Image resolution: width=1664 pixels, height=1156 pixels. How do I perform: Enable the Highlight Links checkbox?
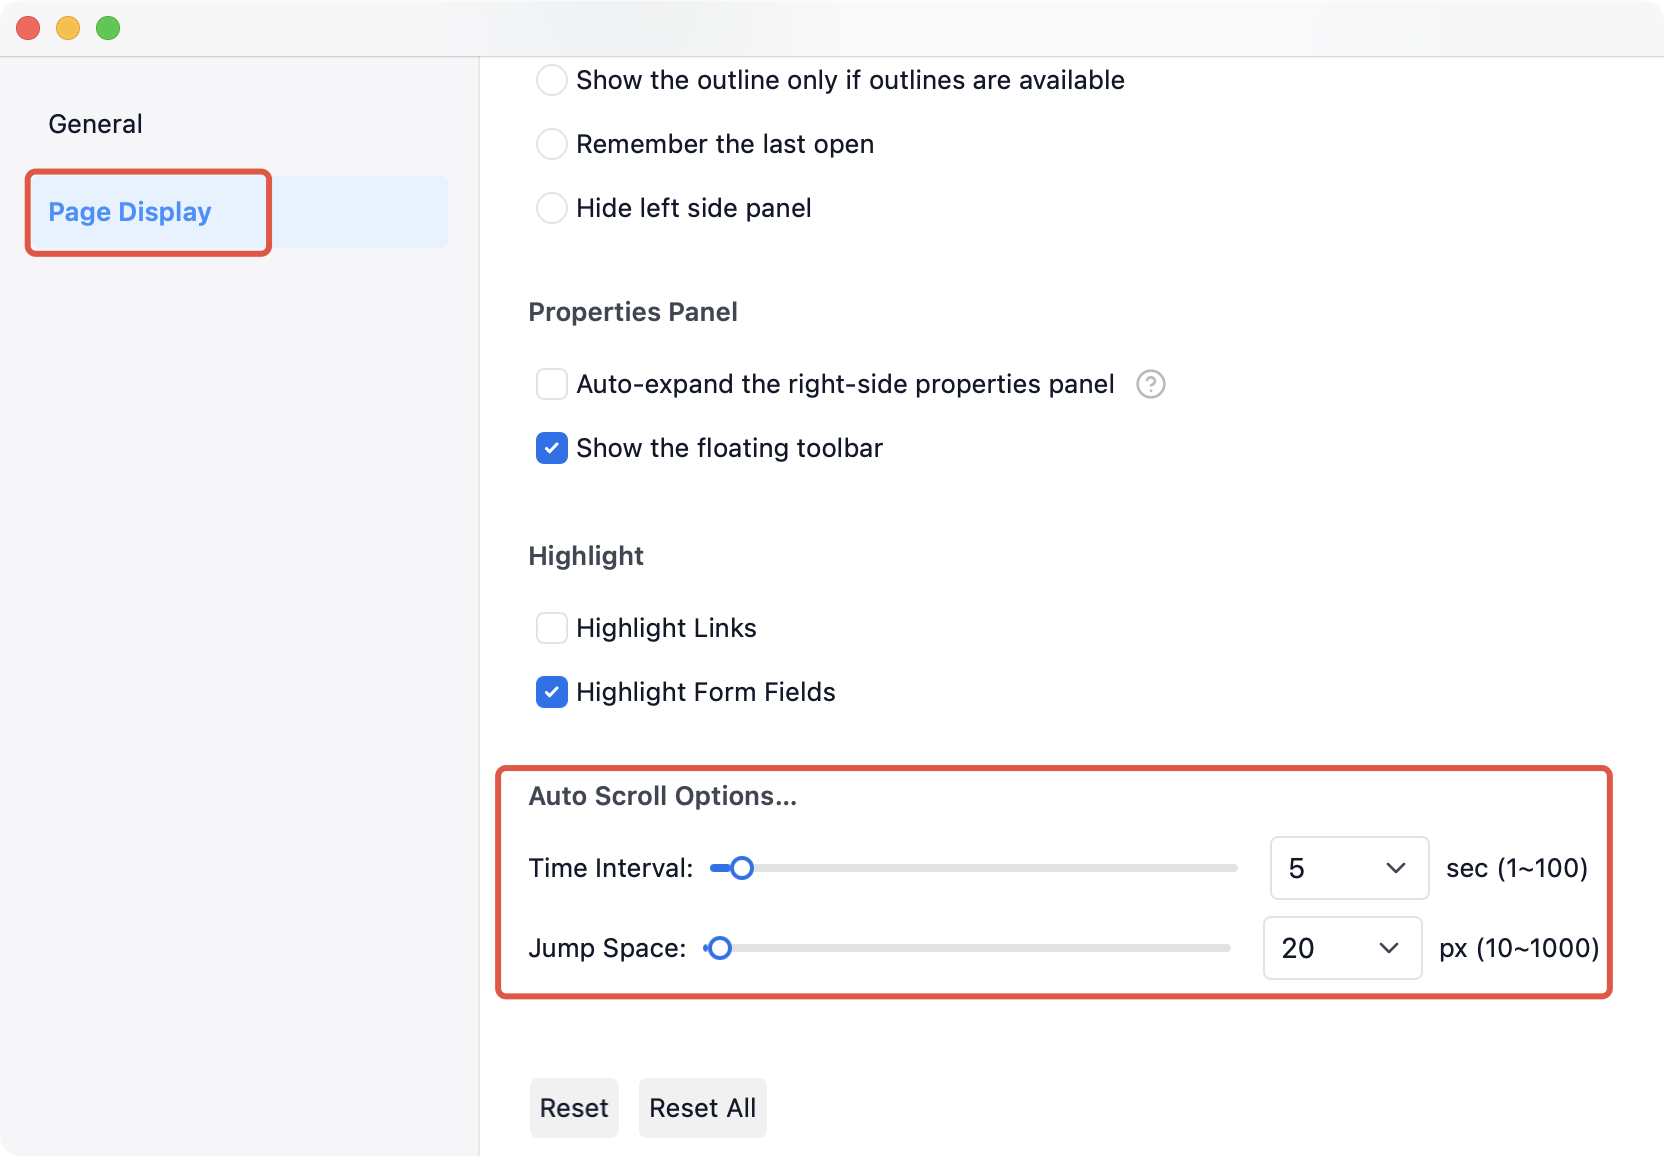coord(552,628)
